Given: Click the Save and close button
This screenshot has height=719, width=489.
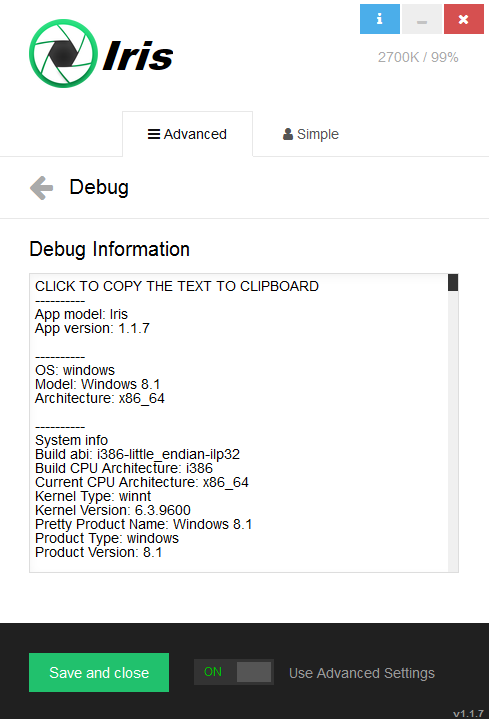Looking at the screenshot, I should point(99,672).
